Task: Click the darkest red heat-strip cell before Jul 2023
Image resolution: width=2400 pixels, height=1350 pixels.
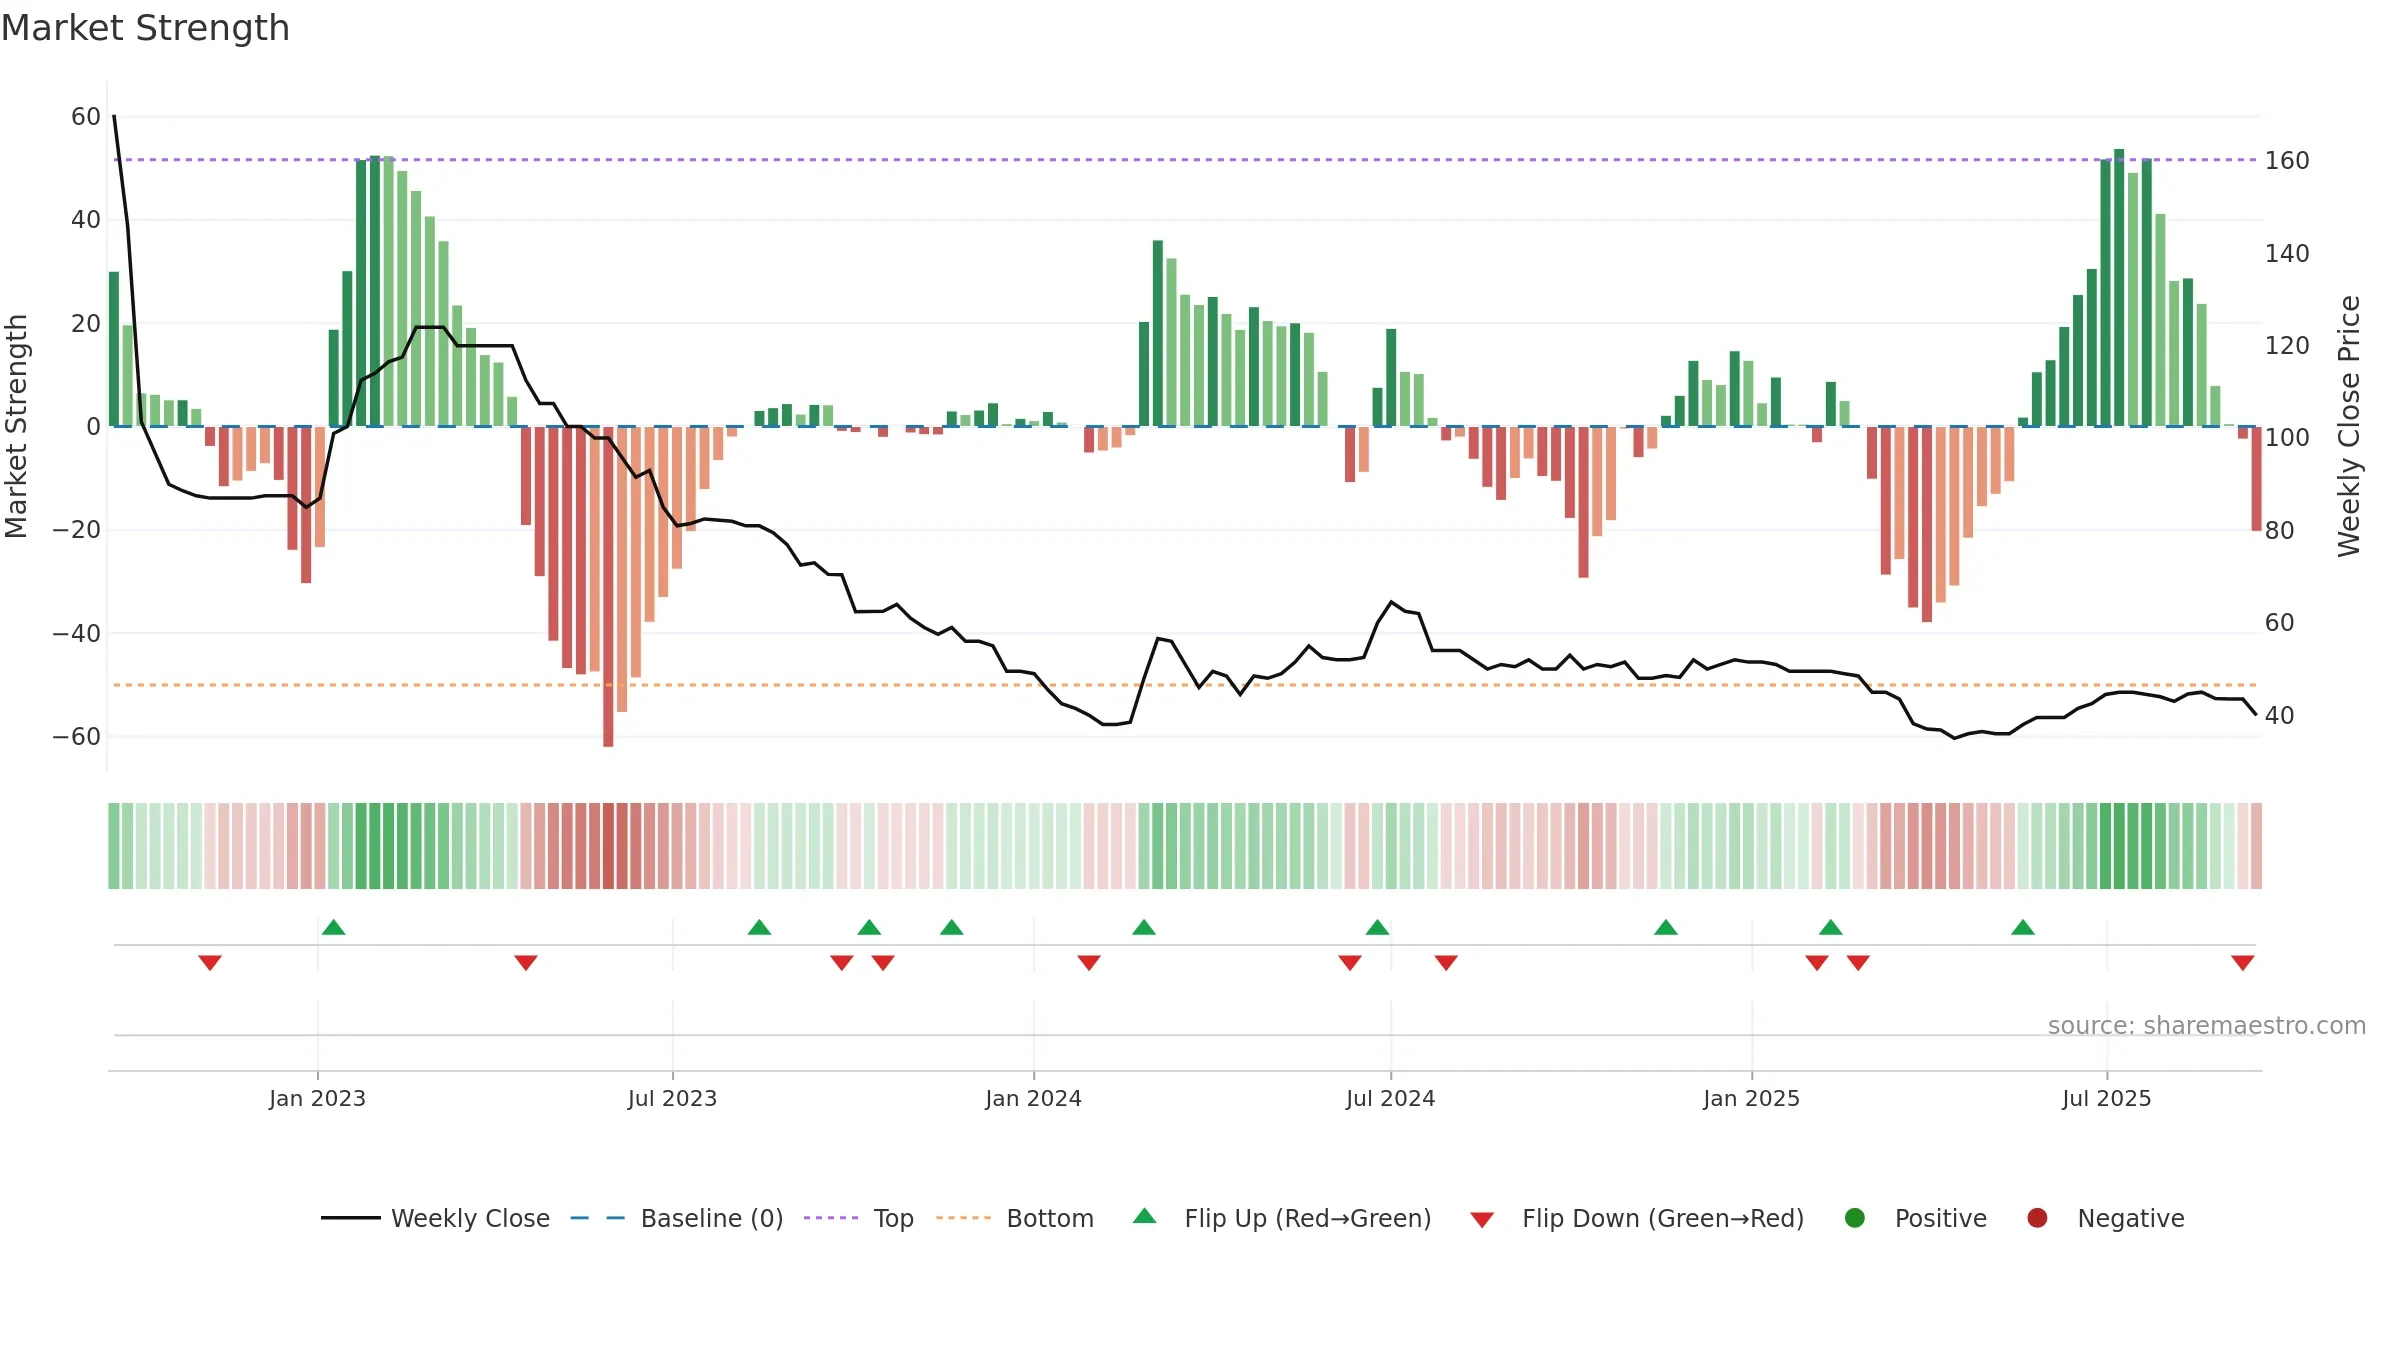Action: coord(608,846)
